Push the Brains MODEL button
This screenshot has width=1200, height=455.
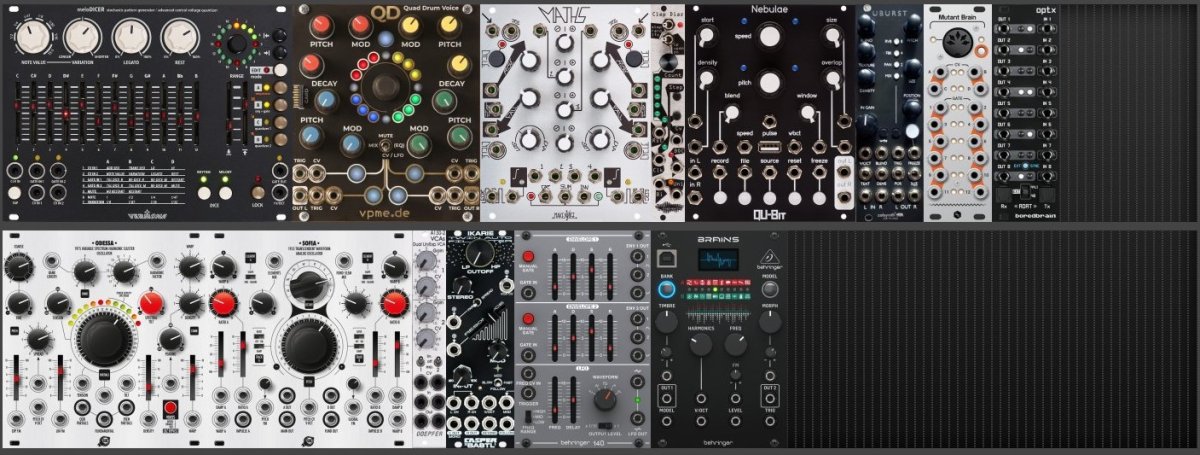(769, 289)
